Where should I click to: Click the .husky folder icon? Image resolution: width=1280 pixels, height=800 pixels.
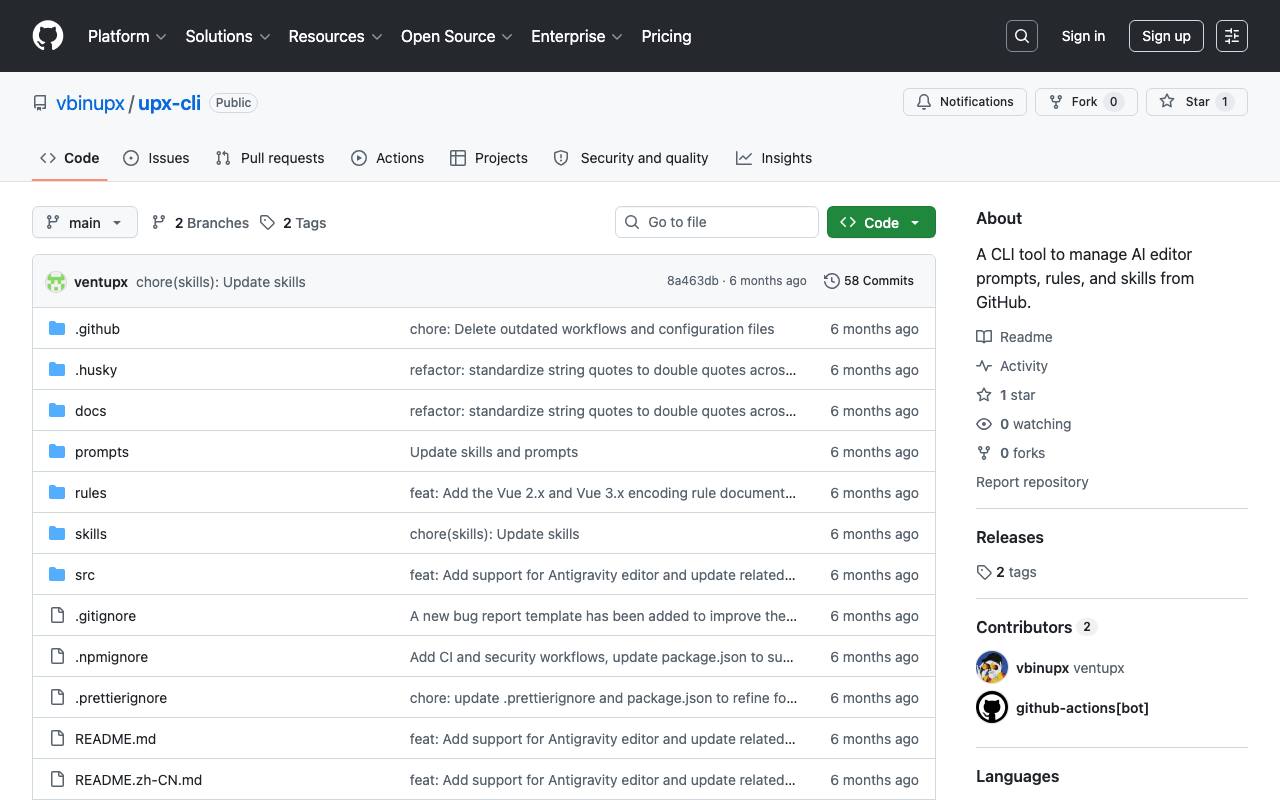click(x=57, y=370)
